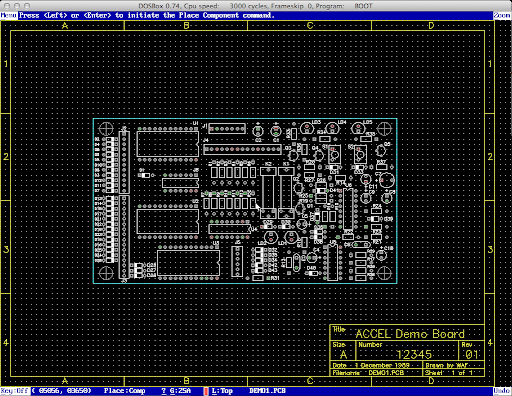
Task: Select the U3 chip footprint outline
Action: click(x=188, y=263)
